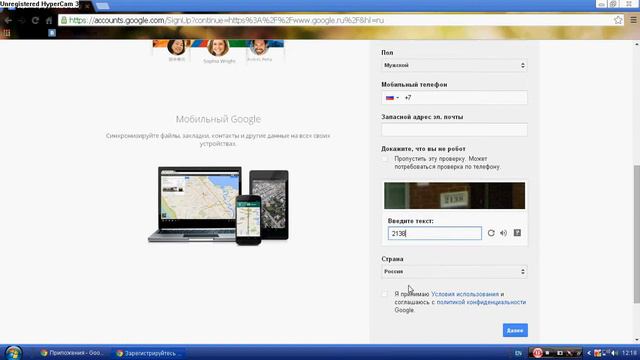The image size is (640, 360).
Task: Open a new browser tab
Action: 102,6
